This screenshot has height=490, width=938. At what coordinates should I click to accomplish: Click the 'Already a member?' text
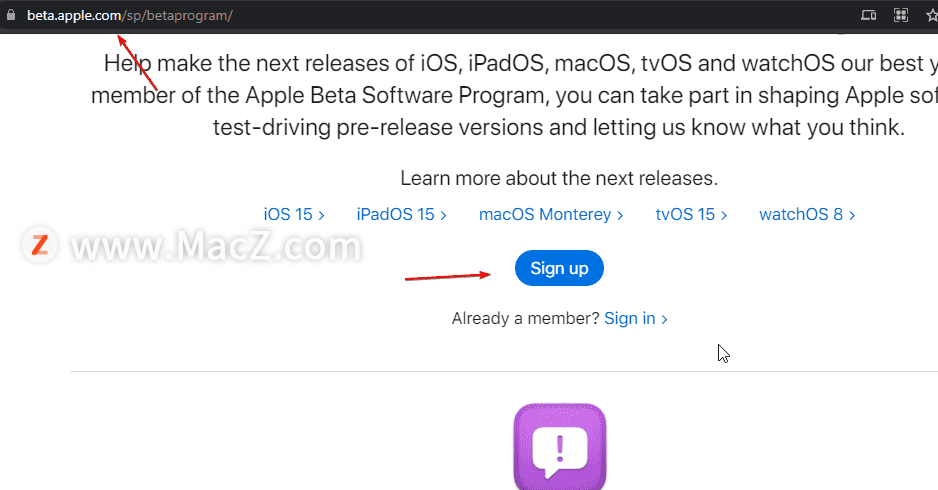pos(525,318)
